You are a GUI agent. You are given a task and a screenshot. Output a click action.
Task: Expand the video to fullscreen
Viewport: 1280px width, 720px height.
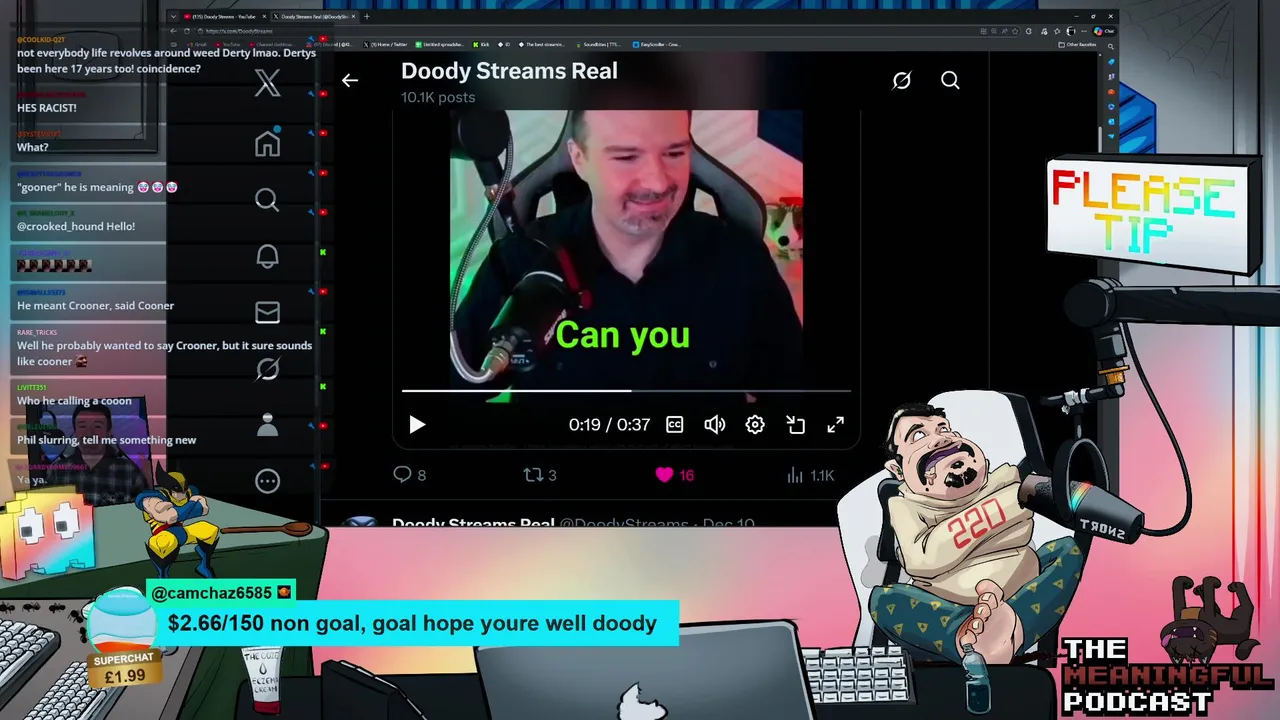[x=836, y=424]
